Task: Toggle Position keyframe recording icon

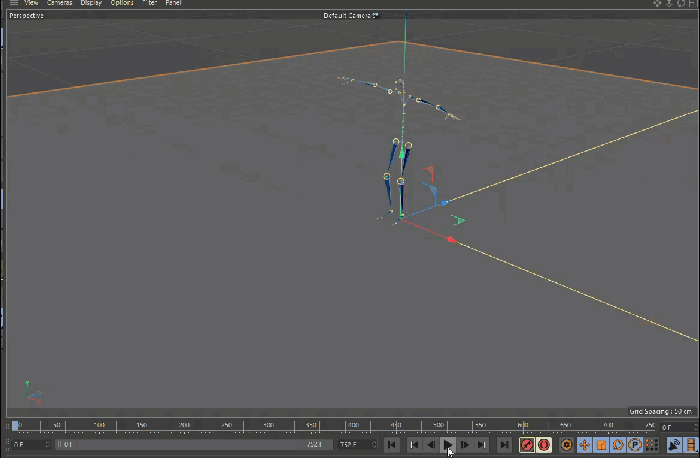Action: click(x=584, y=445)
